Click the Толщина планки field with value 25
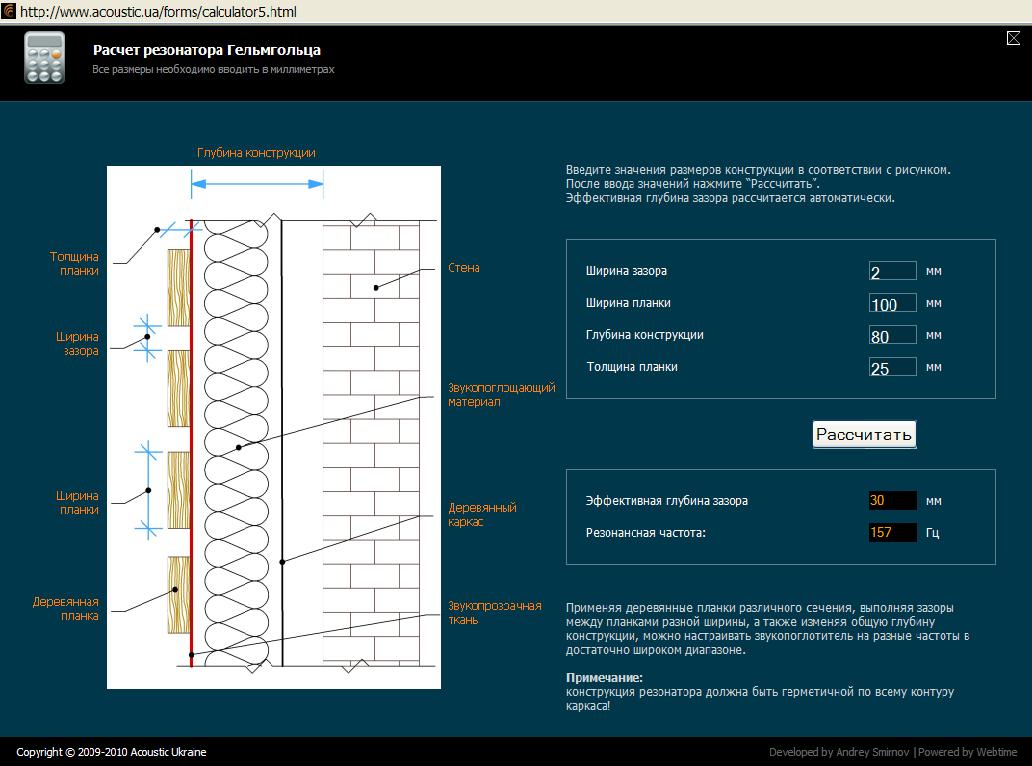Screen dimensions: 1032x766 pyautogui.click(x=892, y=367)
